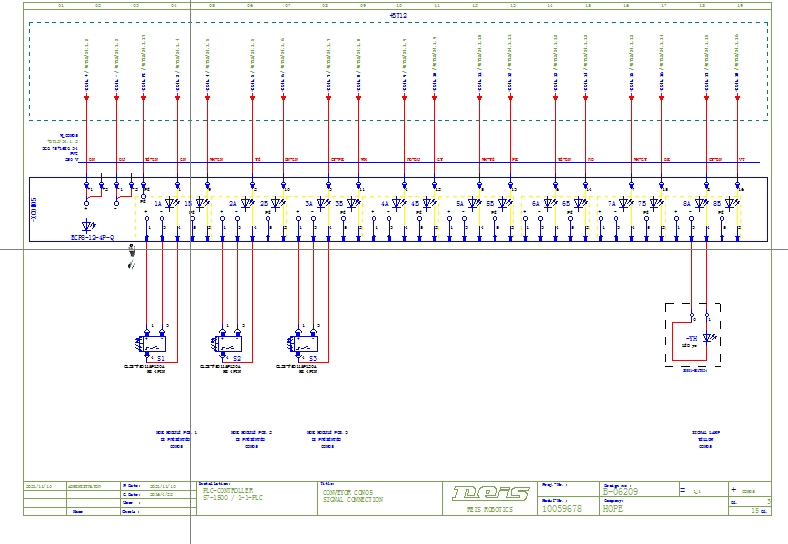This screenshot has width=788, height=544.
Task: Click REIS ROBOTICS caption under logo
Action: (x=490, y=509)
